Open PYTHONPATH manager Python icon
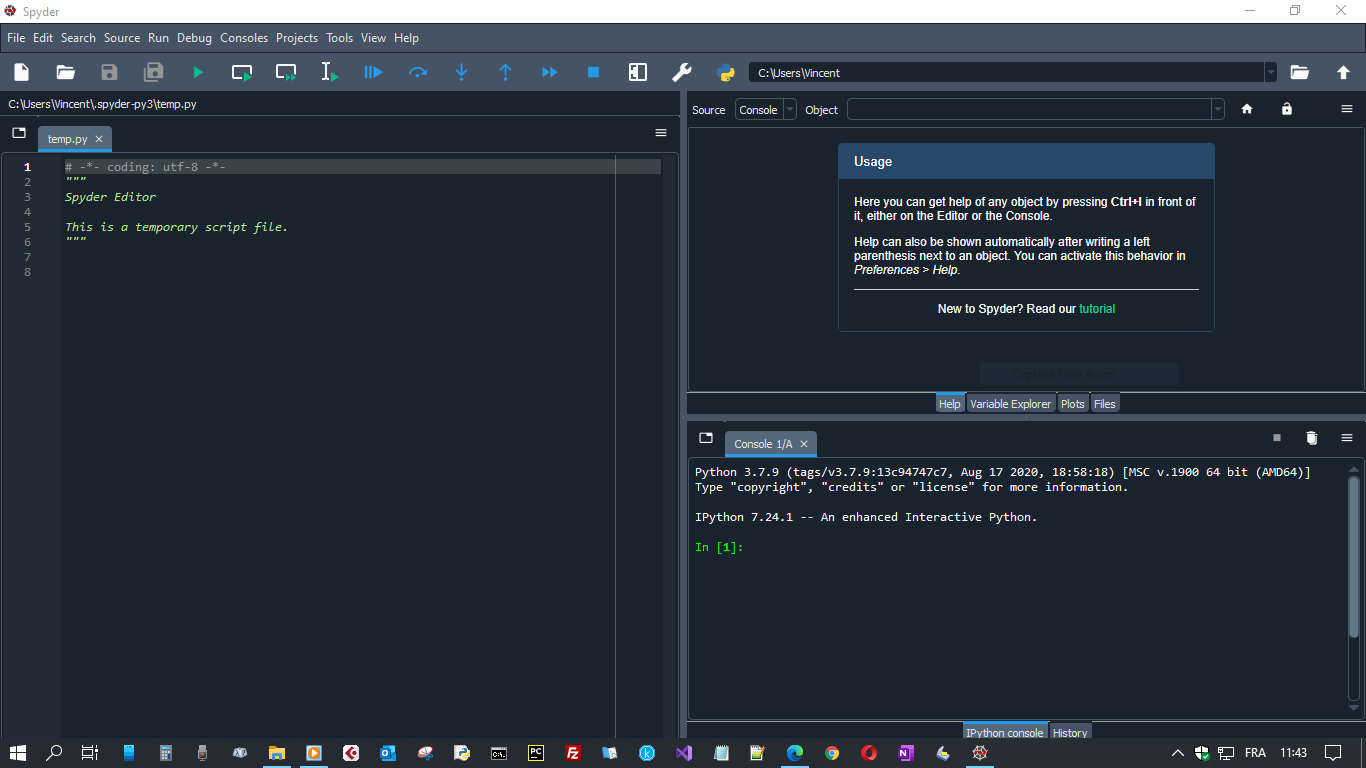The width and height of the screenshot is (1366, 768). click(726, 72)
